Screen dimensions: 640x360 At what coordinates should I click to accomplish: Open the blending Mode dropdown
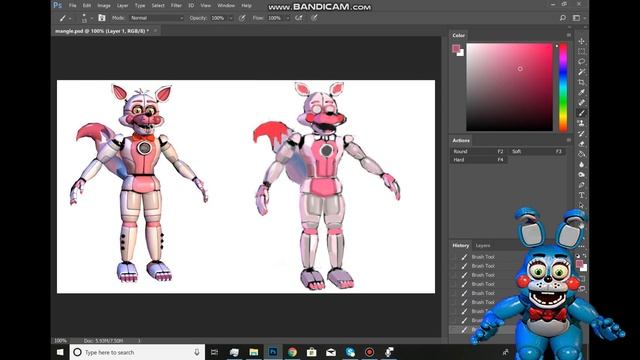click(x=157, y=18)
